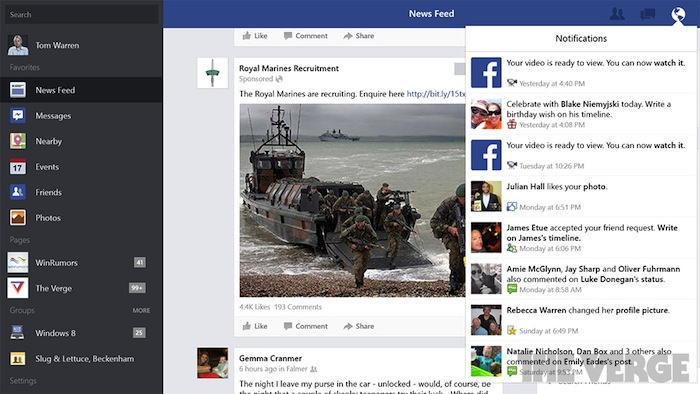Open Rebecca Warren profile picture notification
The width and height of the screenshot is (700, 394).
[581, 320]
